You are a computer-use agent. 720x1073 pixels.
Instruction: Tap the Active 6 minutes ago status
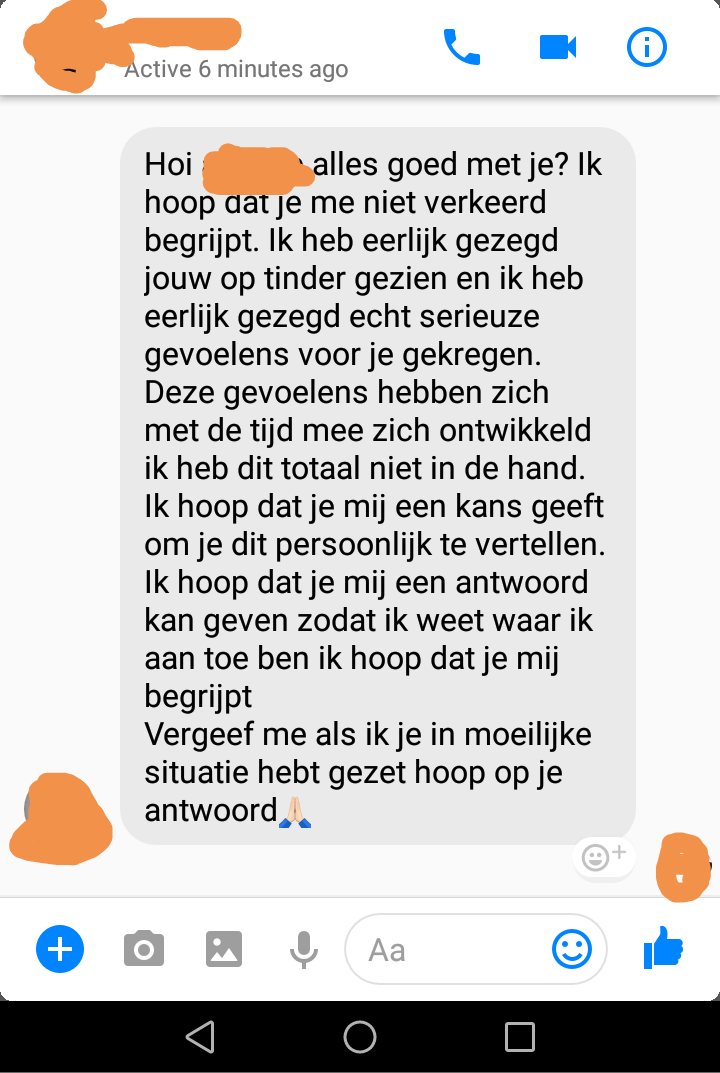pos(236,69)
